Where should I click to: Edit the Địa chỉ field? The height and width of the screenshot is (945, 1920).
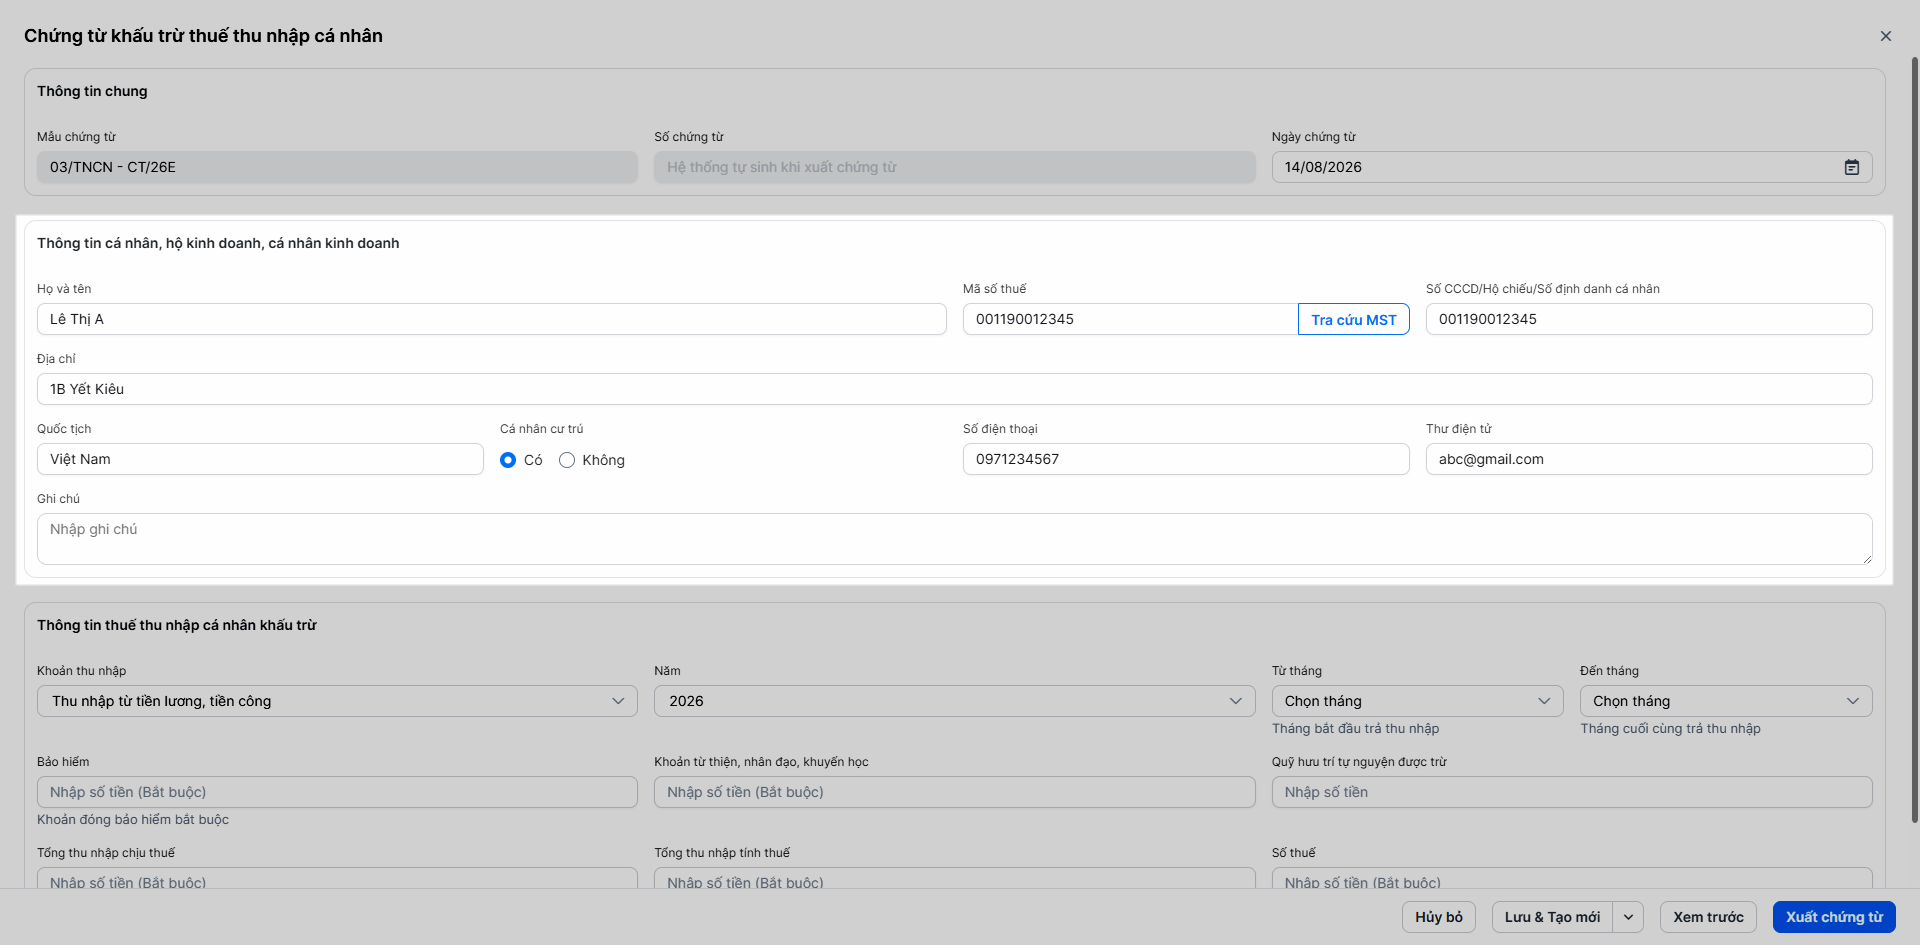[x=955, y=389]
